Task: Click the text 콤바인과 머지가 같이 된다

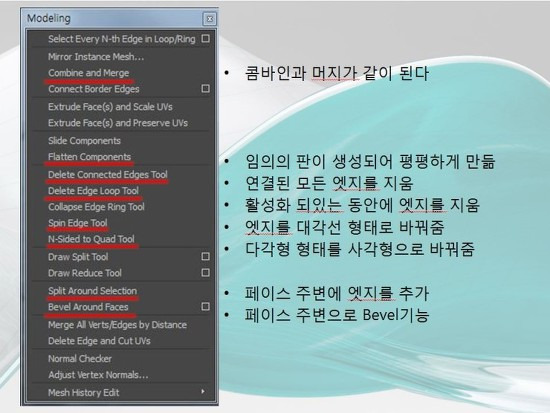Action: click(337, 73)
